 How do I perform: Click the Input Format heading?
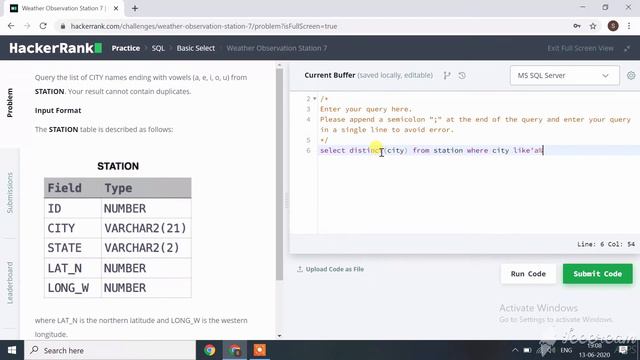coord(58,111)
